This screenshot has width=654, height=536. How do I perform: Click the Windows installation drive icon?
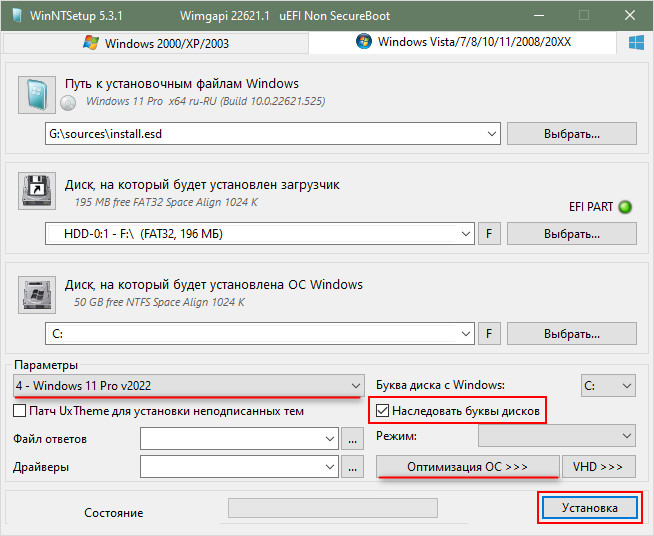(37, 294)
